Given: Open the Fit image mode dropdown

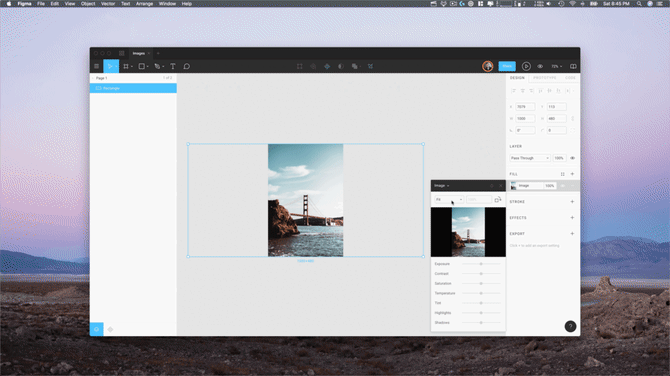Looking at the screenshot, I should coord(449,200).
